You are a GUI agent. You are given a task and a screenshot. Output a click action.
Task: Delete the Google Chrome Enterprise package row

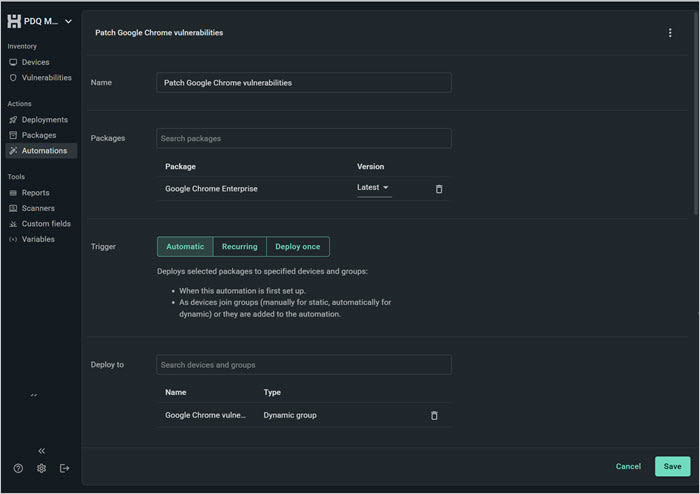(439, 189)
